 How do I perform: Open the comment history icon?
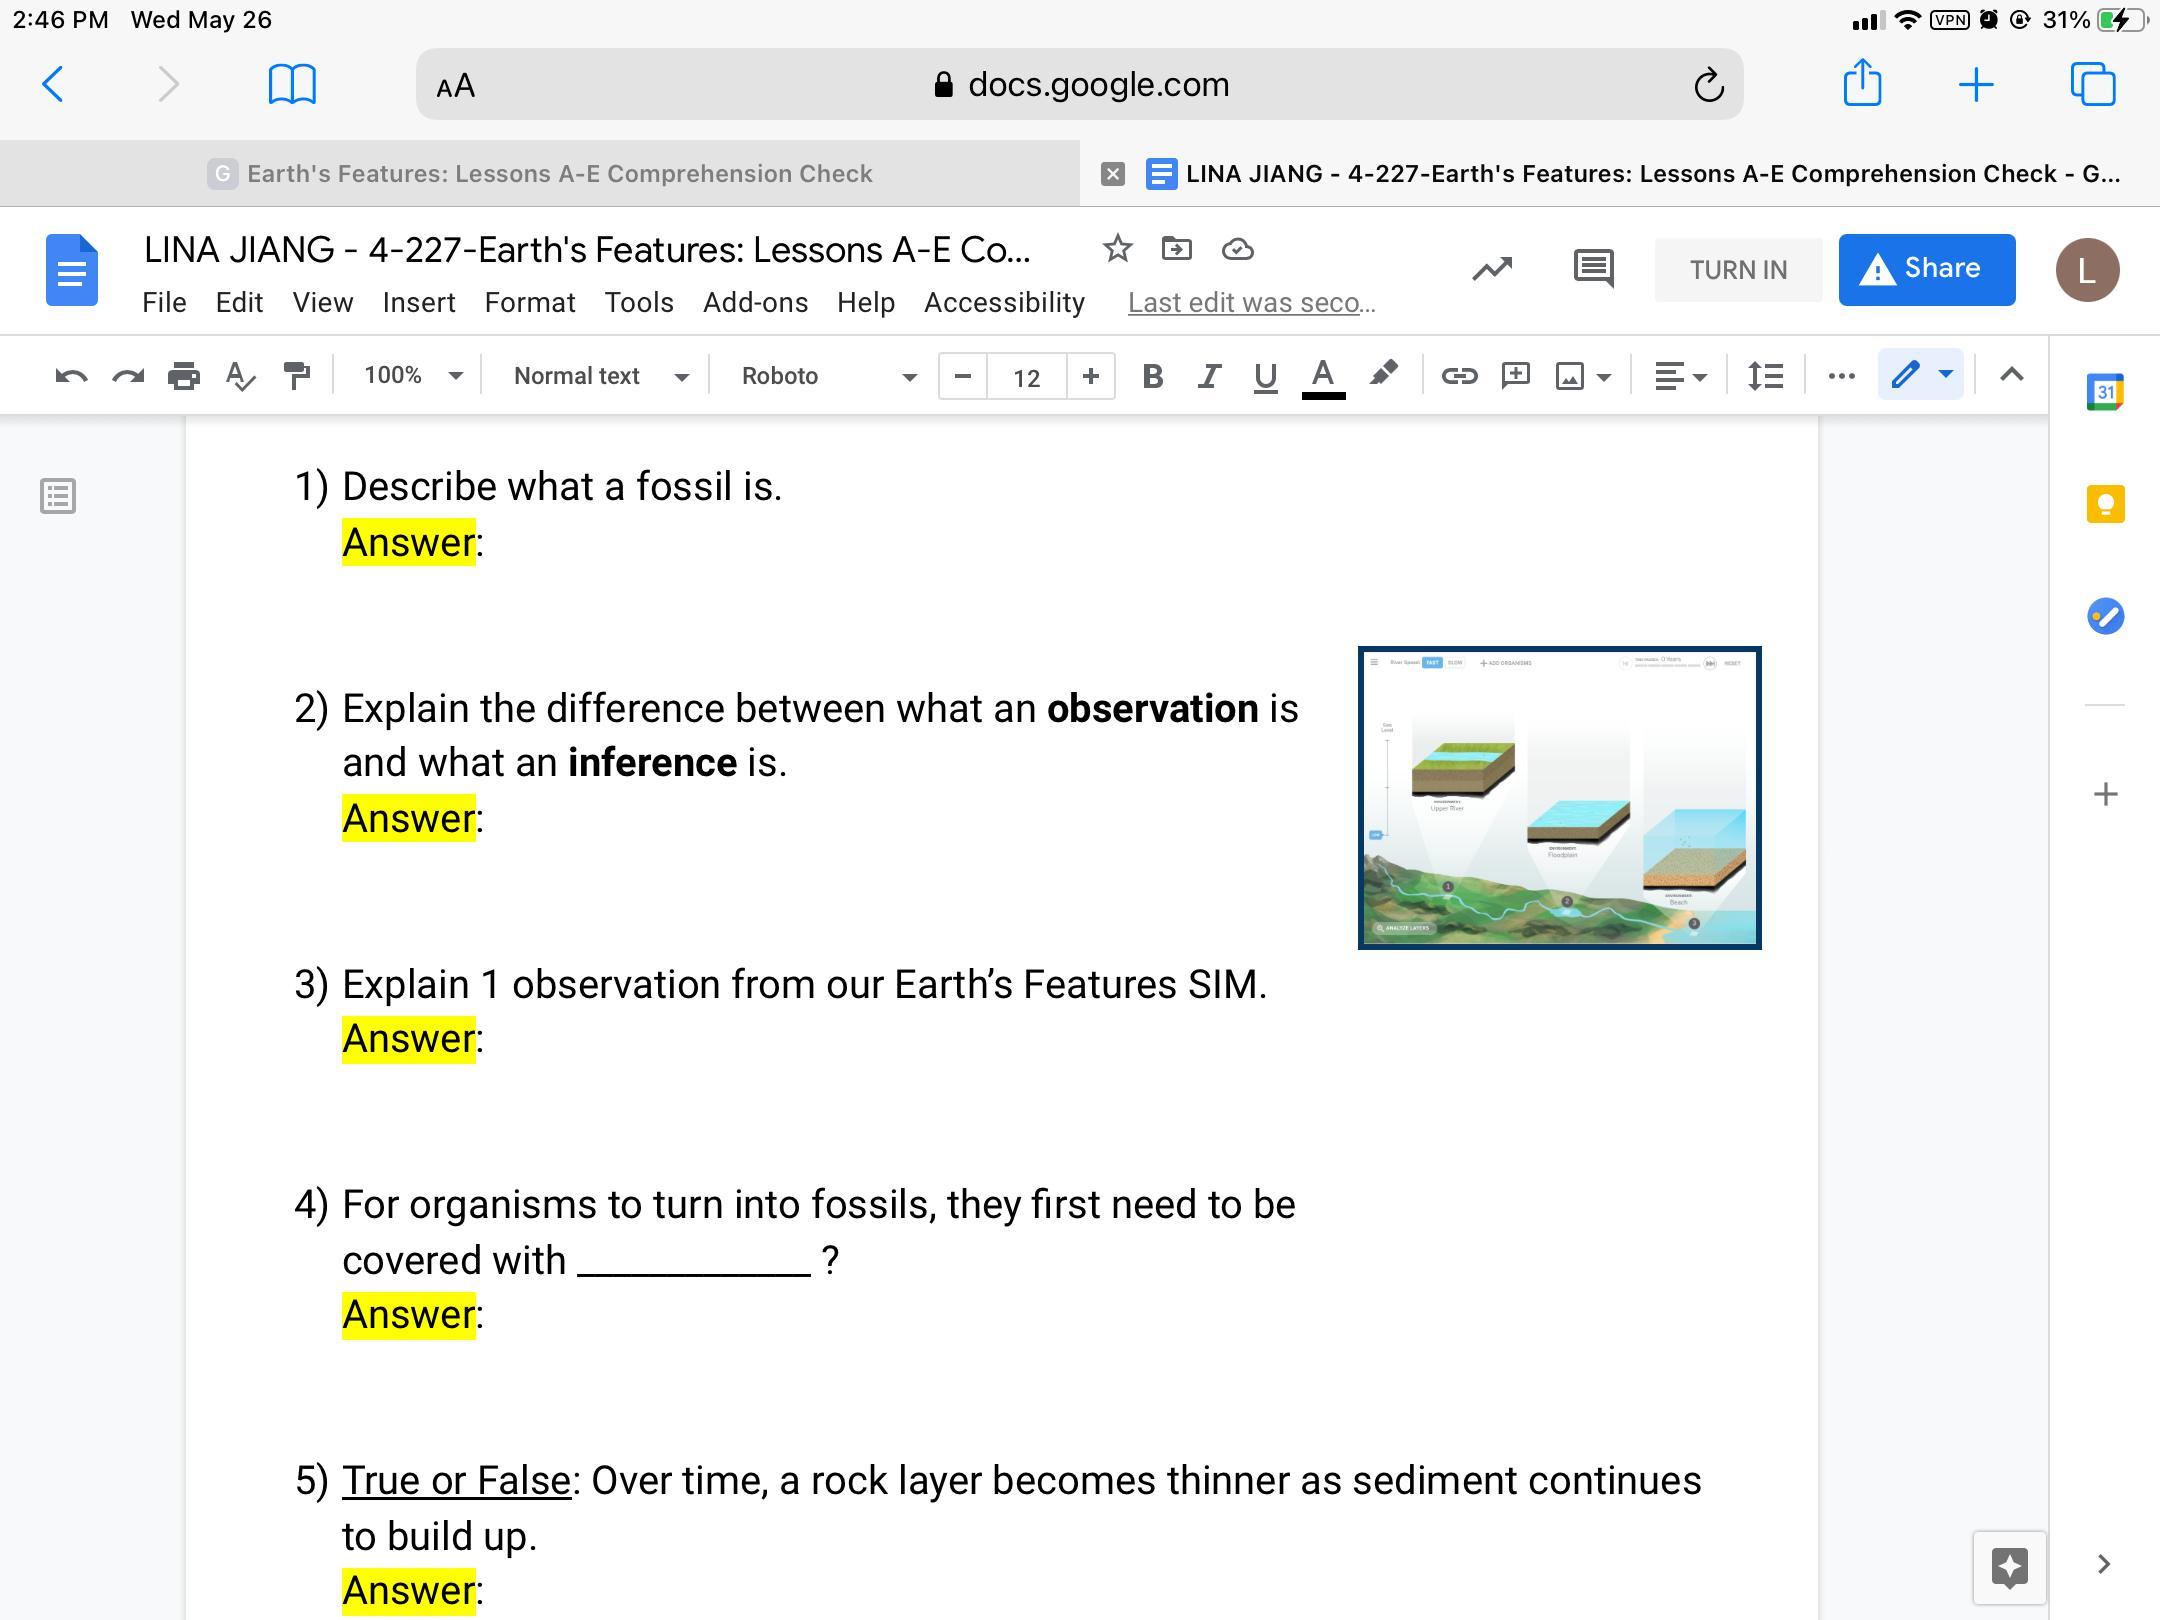click(1593, 268)
